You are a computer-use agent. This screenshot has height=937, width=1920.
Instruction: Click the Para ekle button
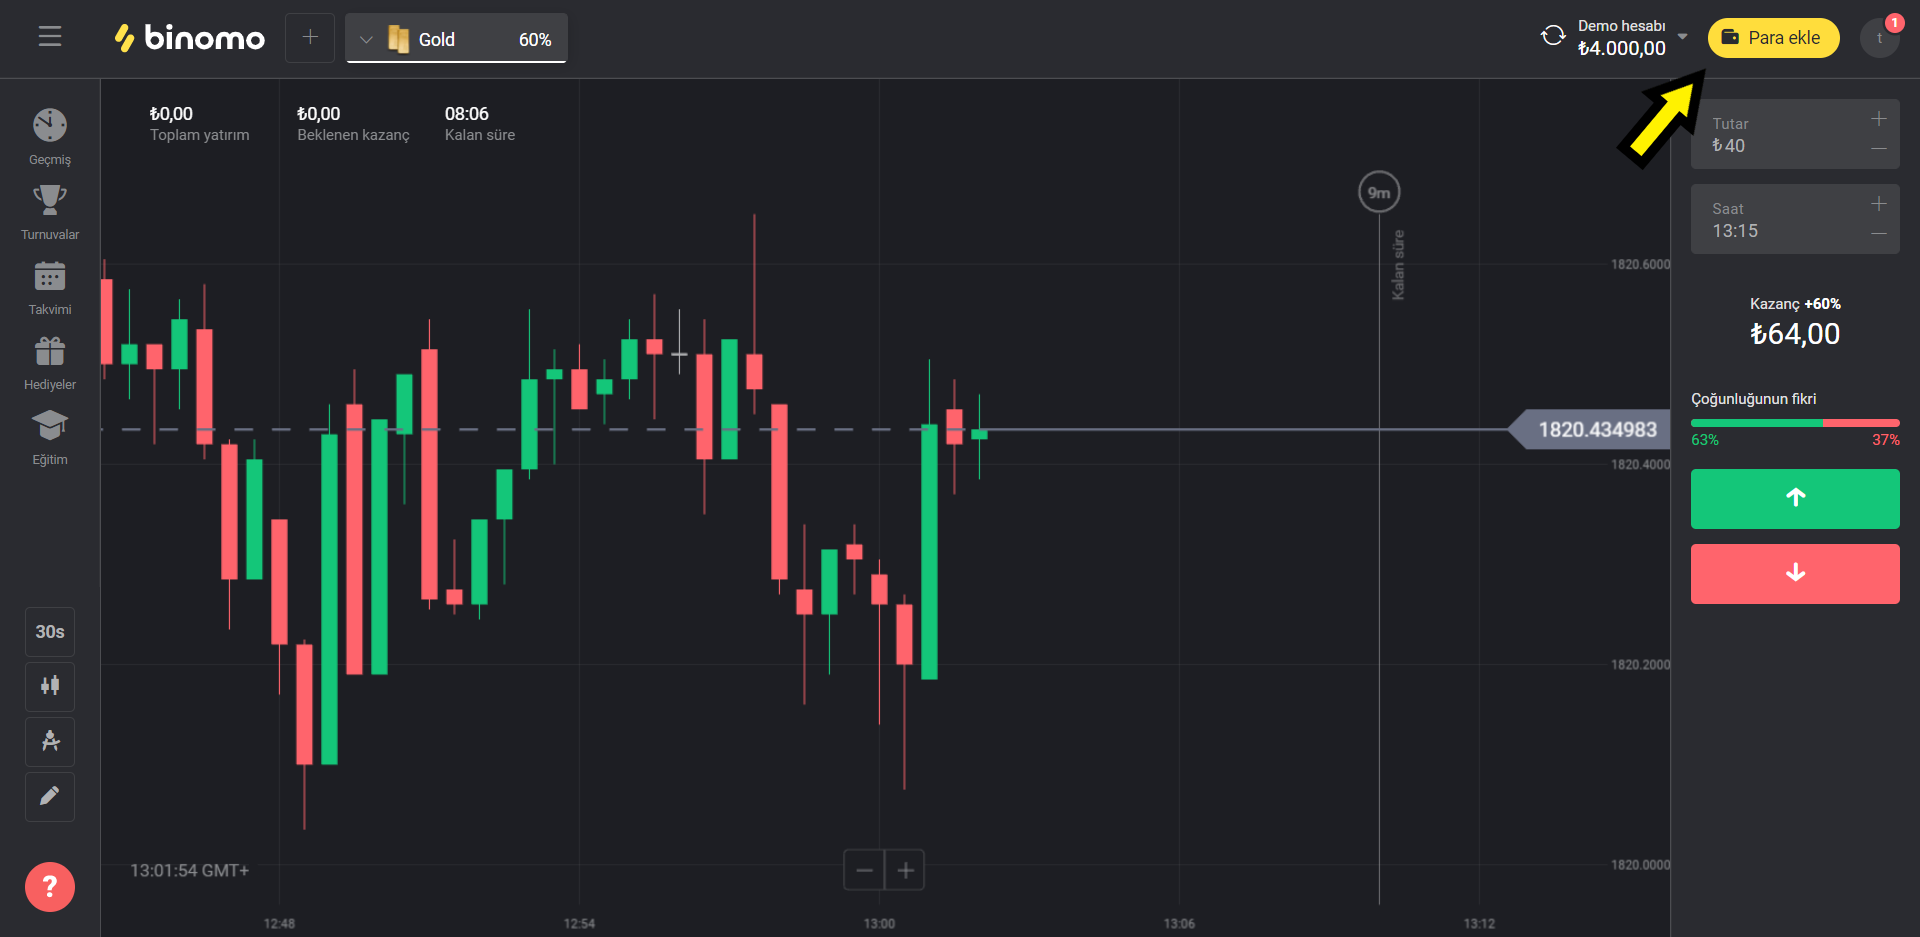[x=1773, y=38]
